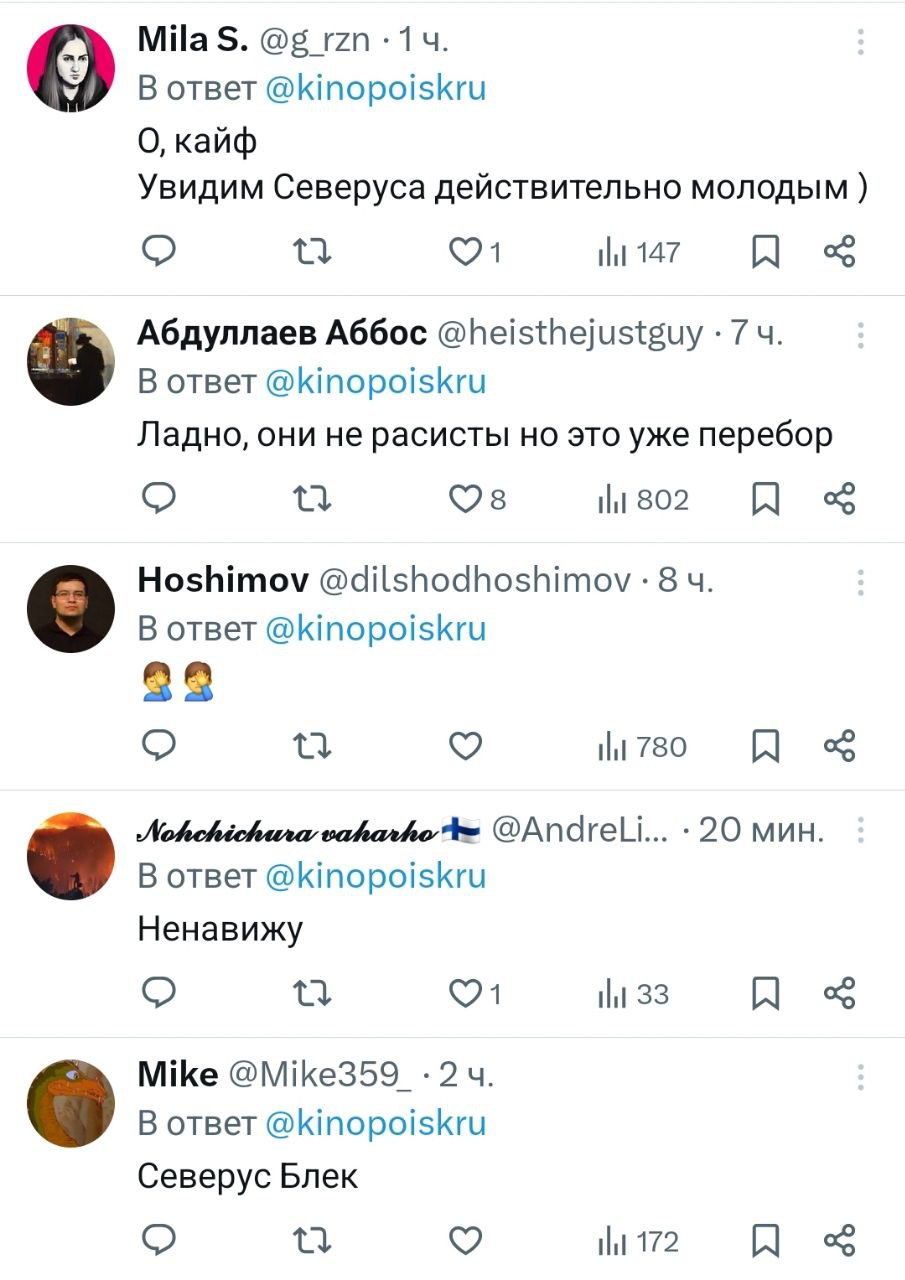Image resolution: width=905 pixels, height=1280 pixels.
Task: Like the tweet by Абдуллаев Аббос
Action: 465,499
